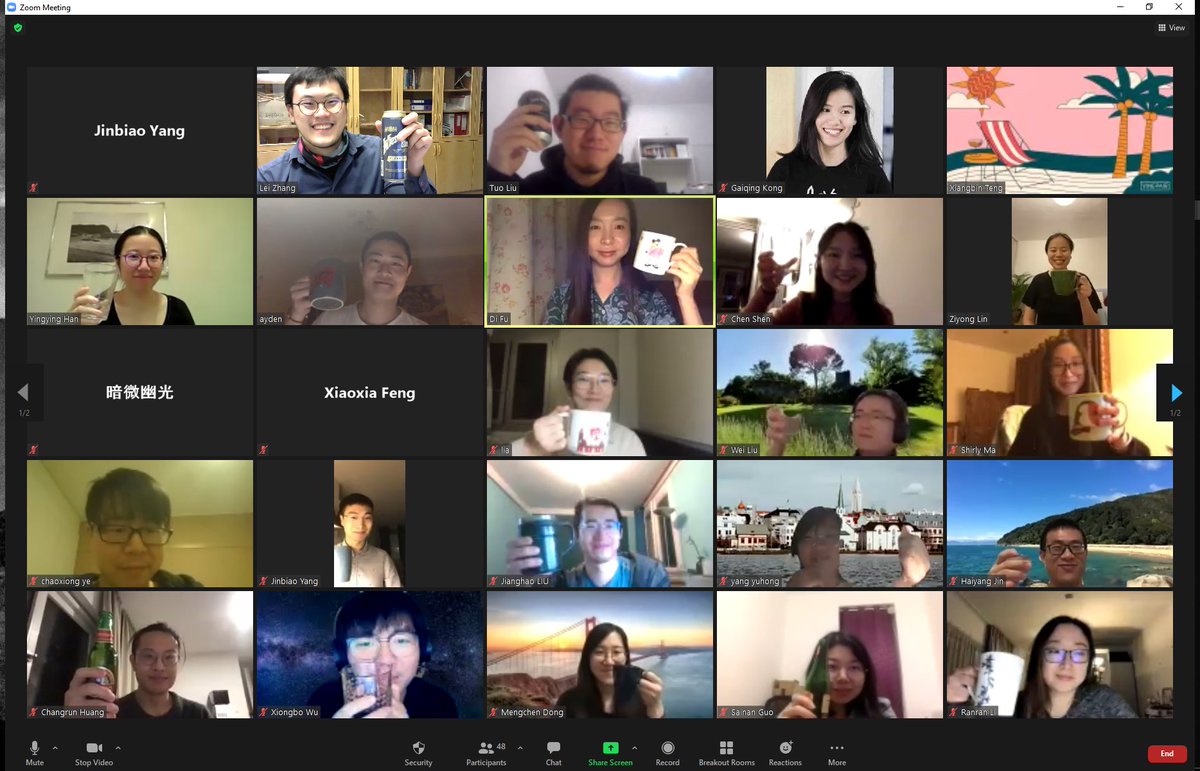Screen dimensions: 1200x771
Task: Go to next gallery page arrow
Action: [1176, 393]
